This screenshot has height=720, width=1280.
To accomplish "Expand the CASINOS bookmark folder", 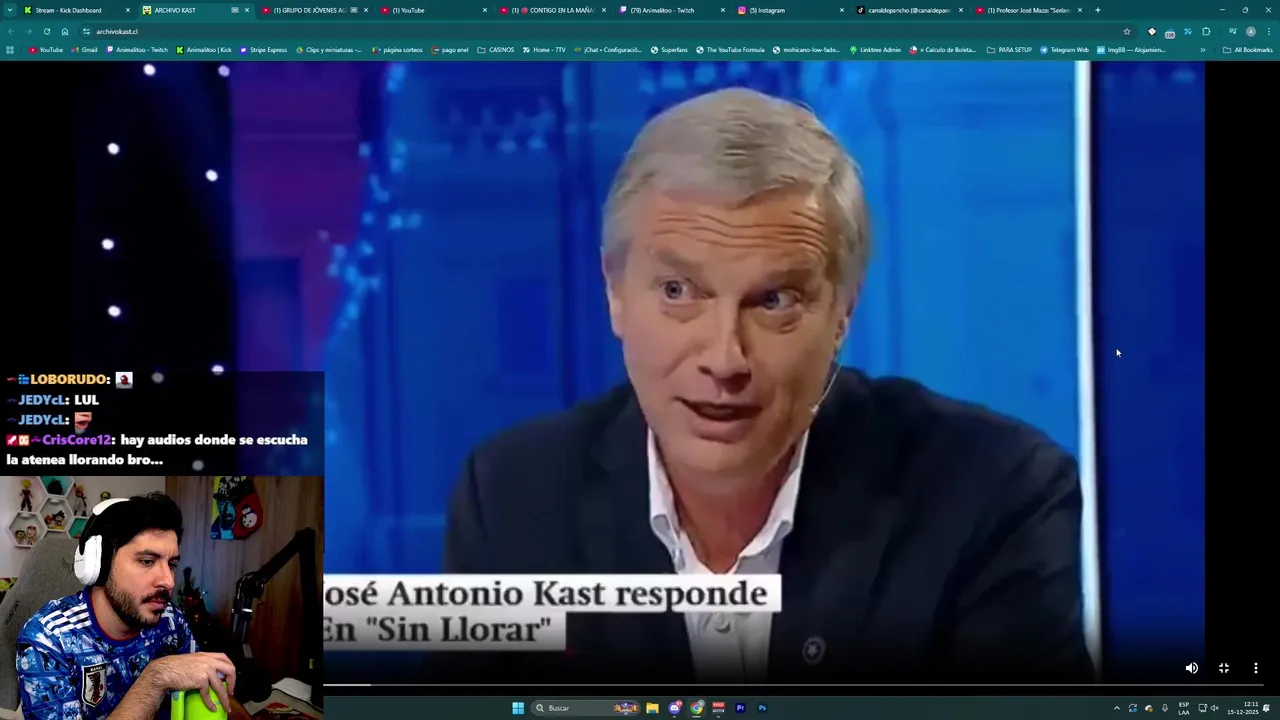I will tap(496, 49).
